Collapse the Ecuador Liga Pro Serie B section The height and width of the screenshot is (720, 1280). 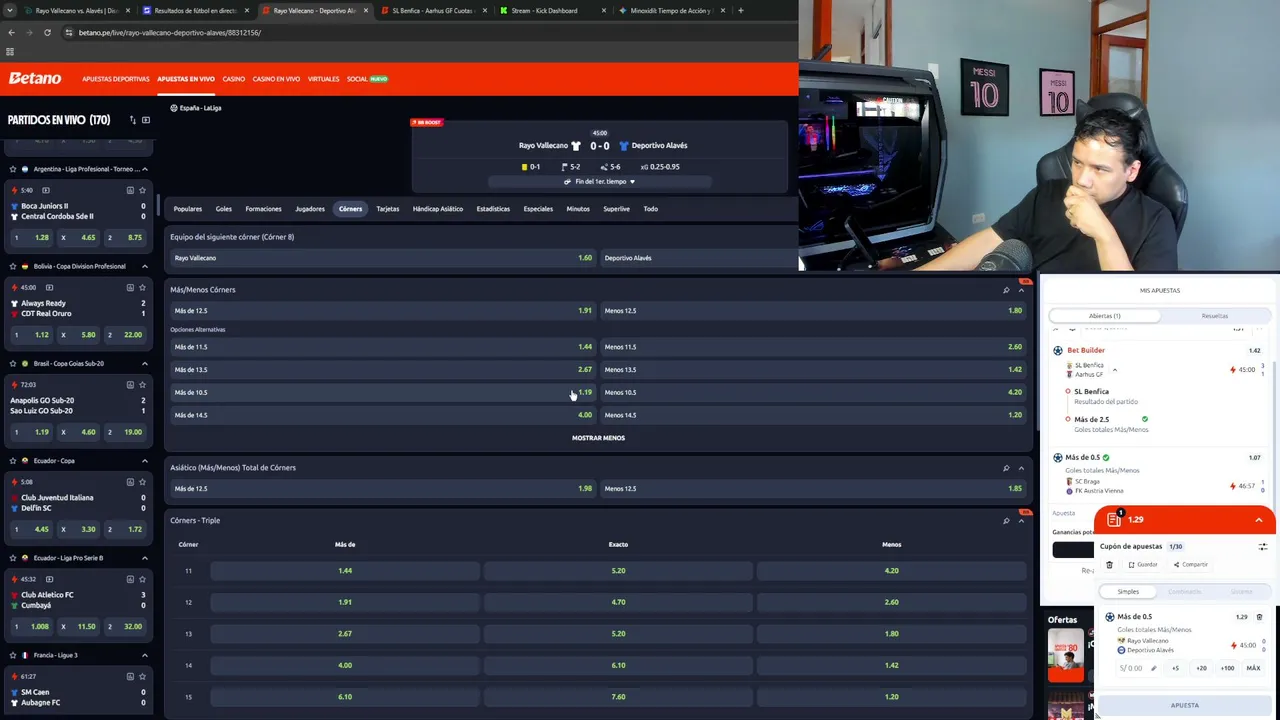coord(145,558)
